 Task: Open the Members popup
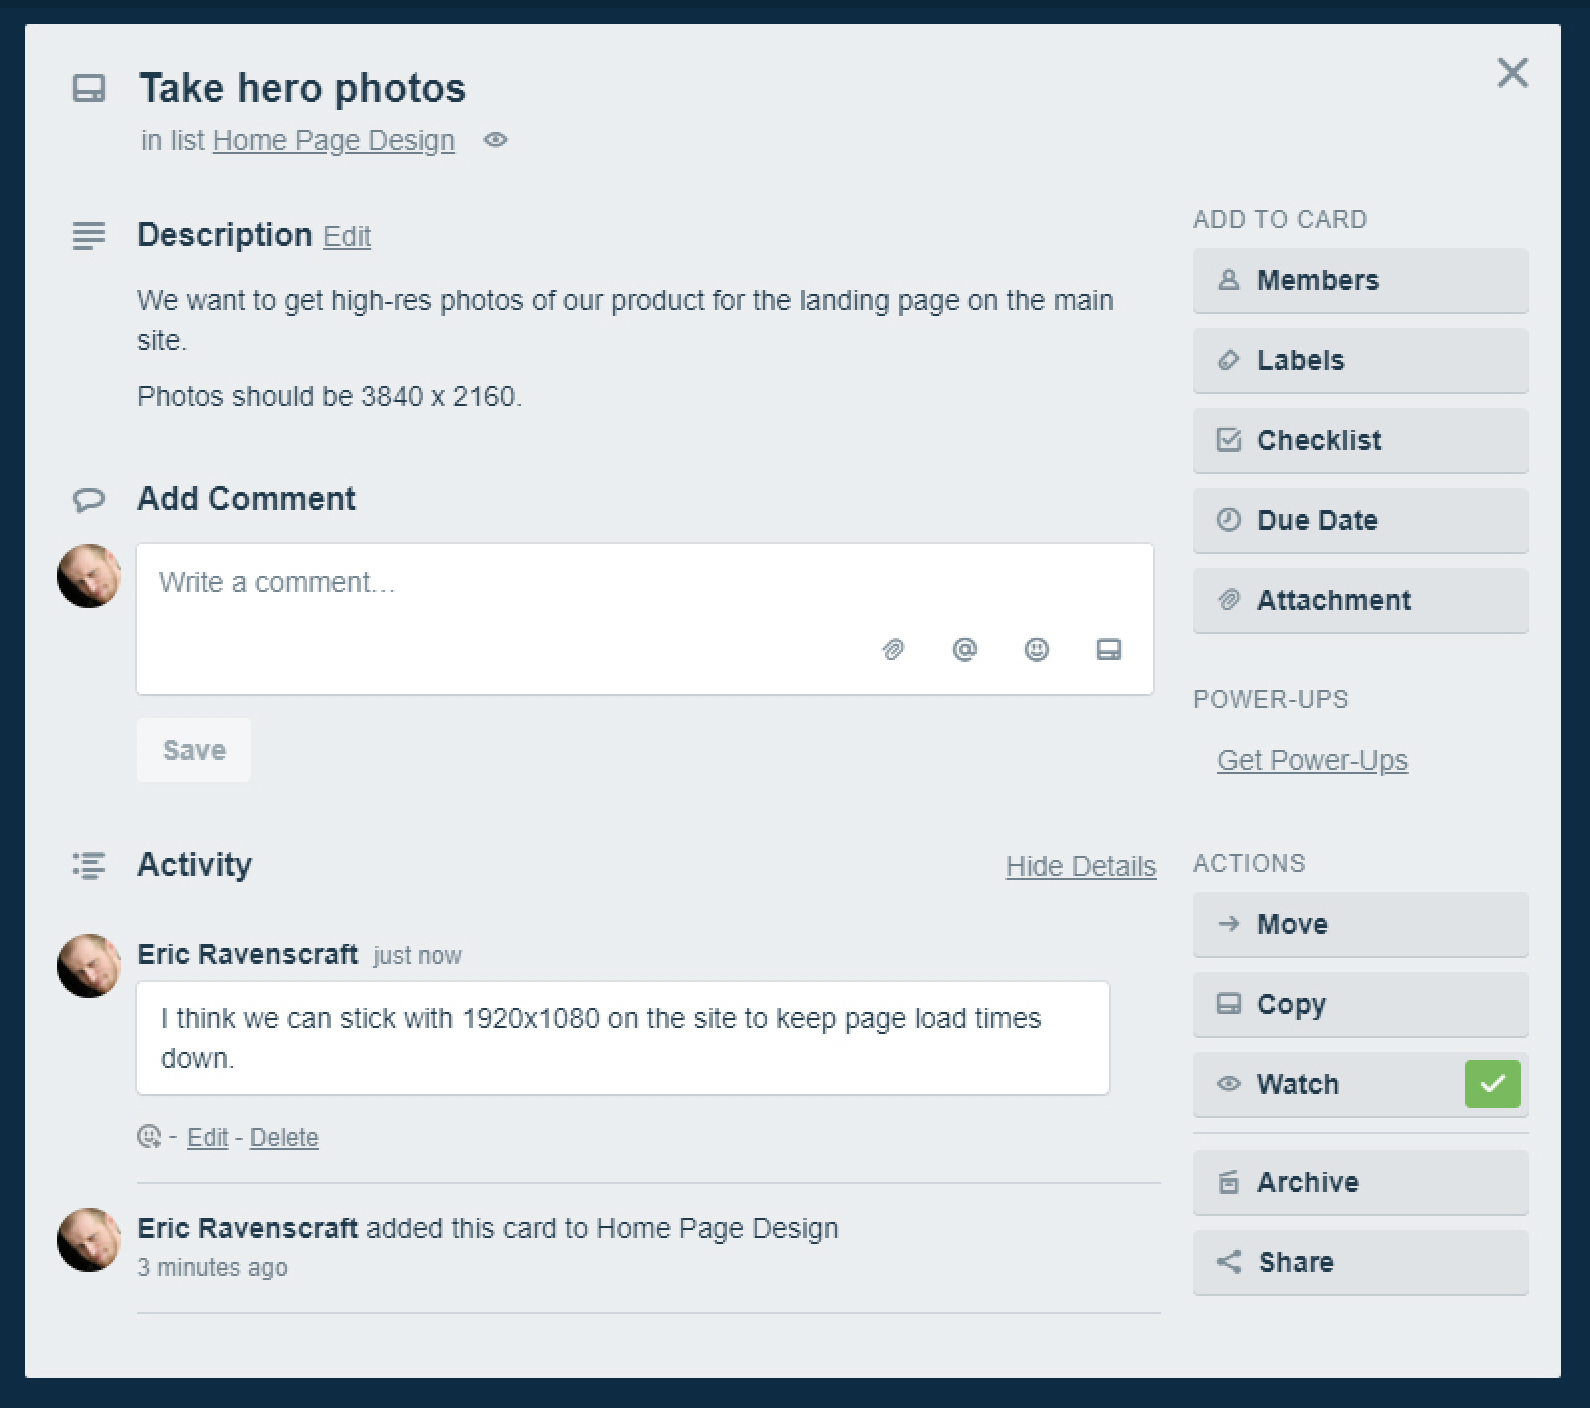[x=1360, y=280]
